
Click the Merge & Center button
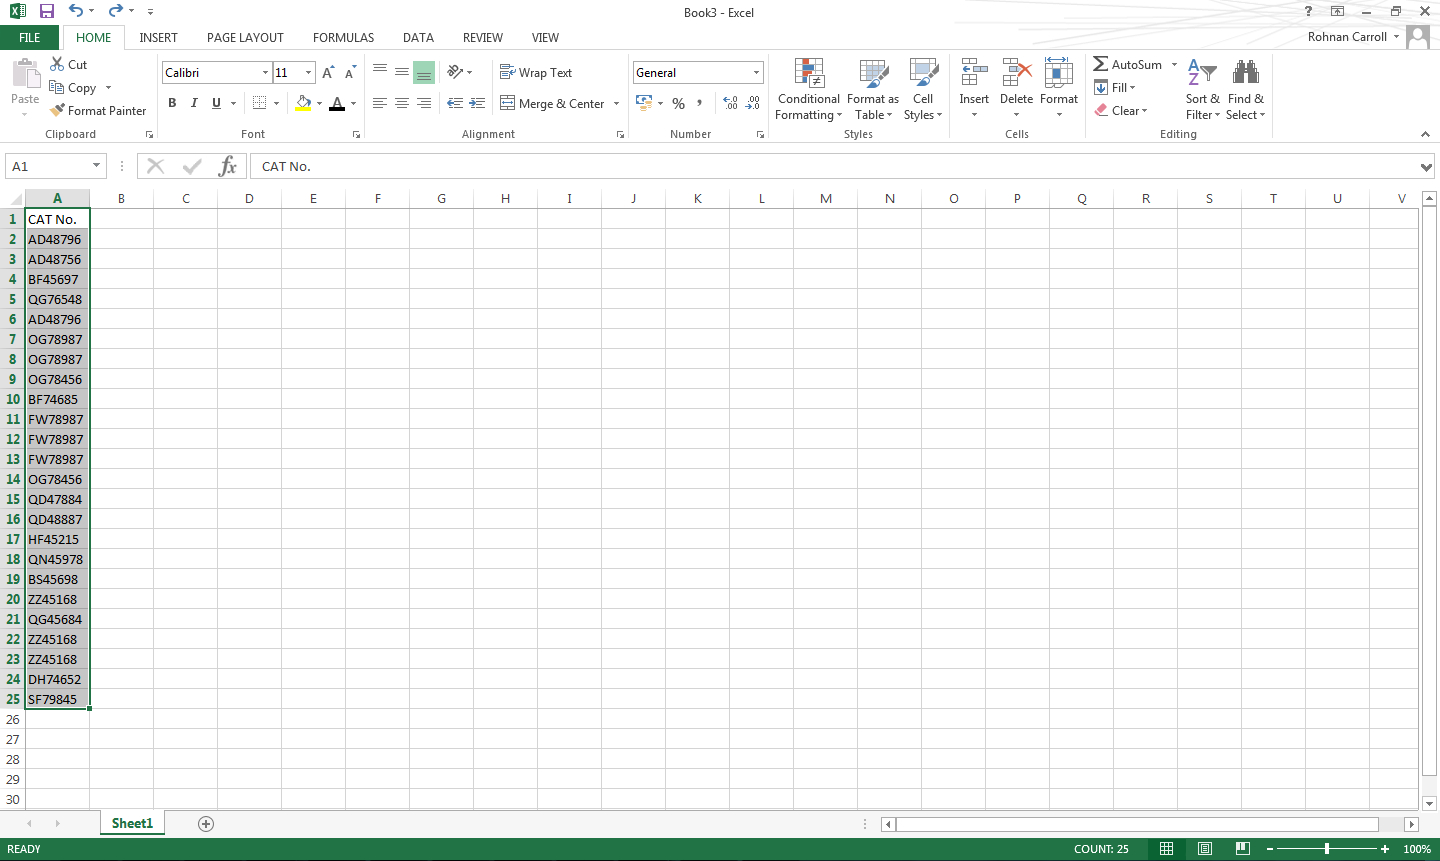coord(553,103)
